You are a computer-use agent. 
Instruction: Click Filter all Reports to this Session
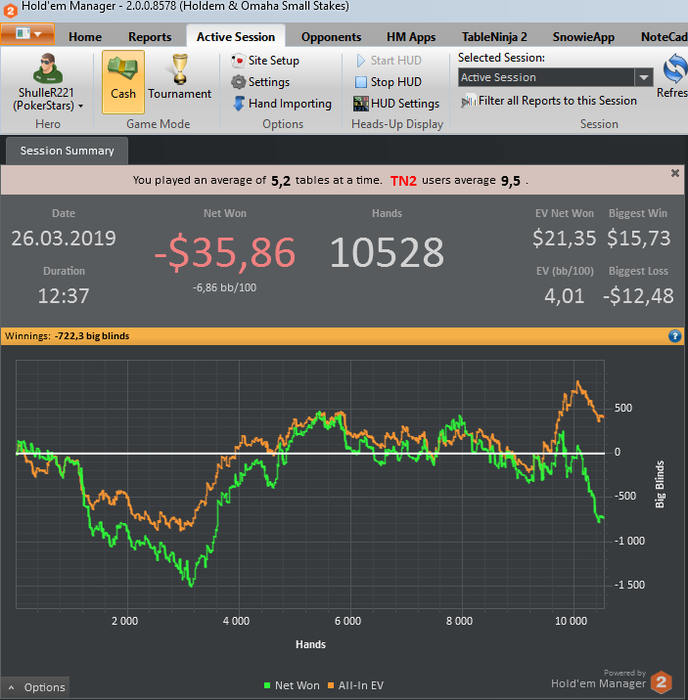pyautogui.click(x=549, y=101)
